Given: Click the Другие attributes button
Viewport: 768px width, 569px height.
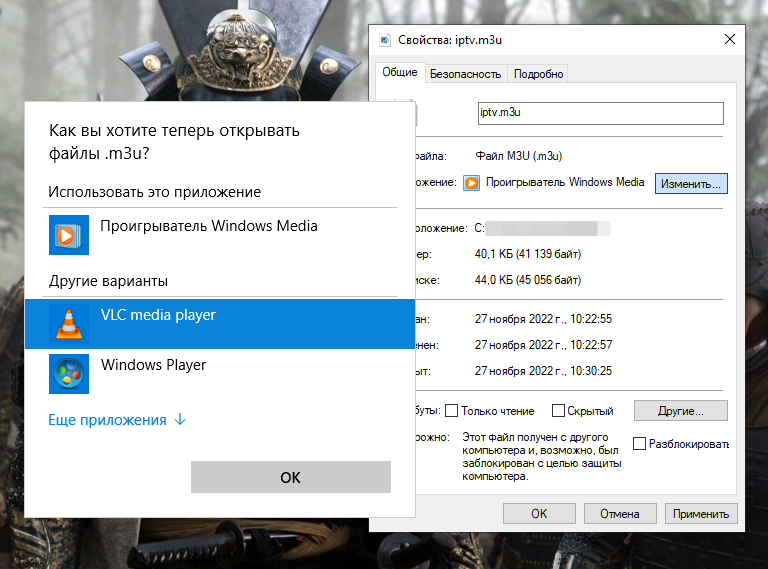Looking at the screenshot, I should point(681,411).
